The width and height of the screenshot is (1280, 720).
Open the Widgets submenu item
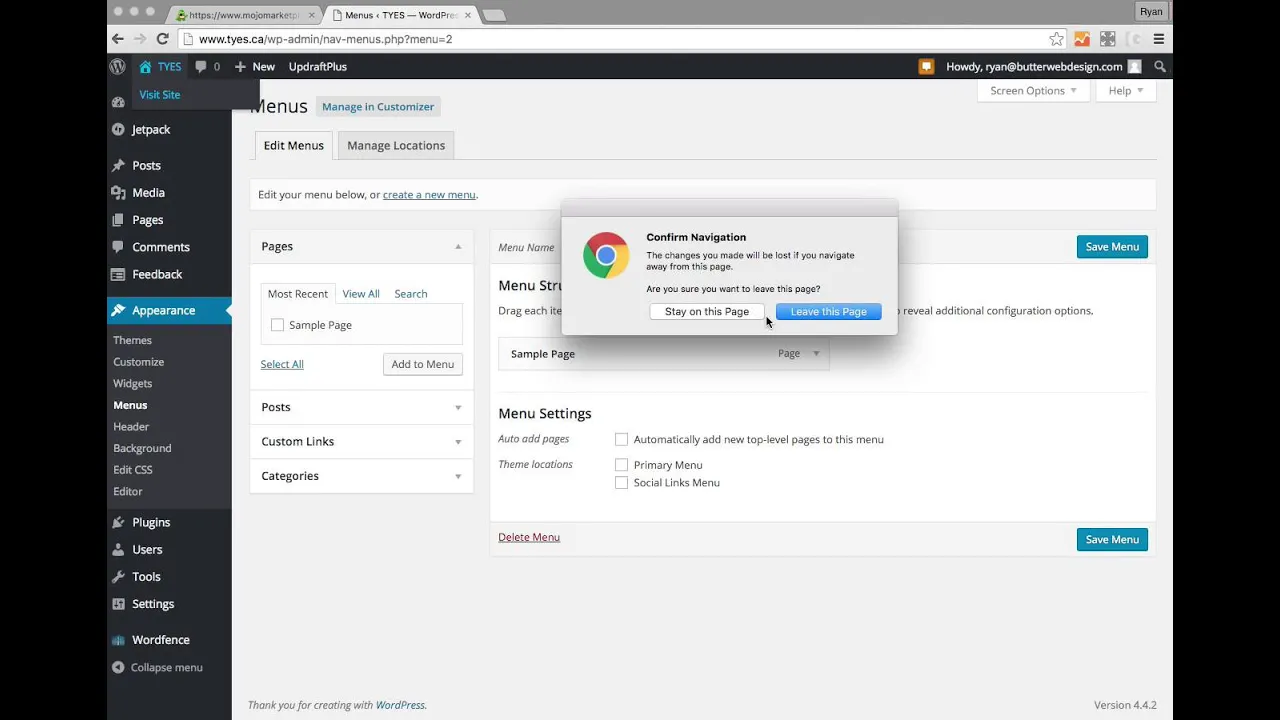[x=133, y=384]
